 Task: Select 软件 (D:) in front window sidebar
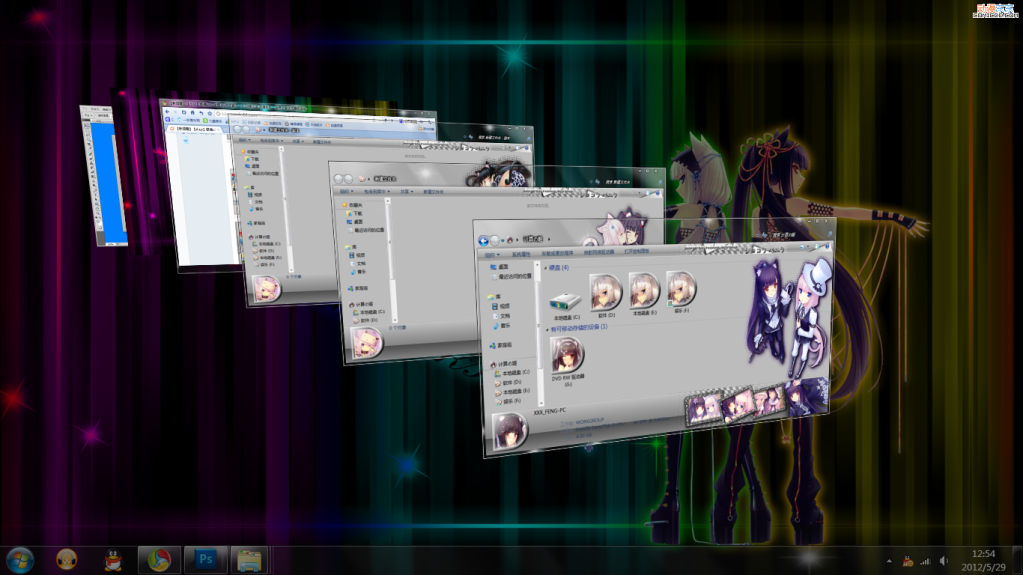coord(509,382)
